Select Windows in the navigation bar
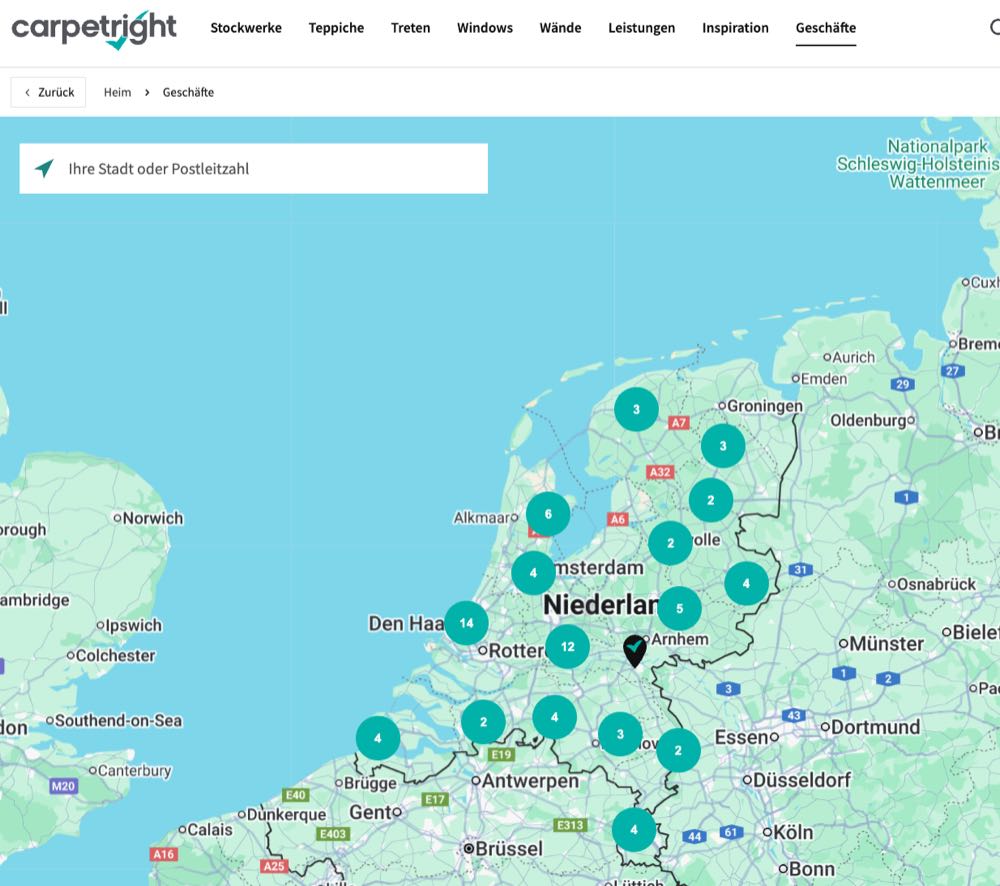The width and height of the screenshot is (1000, 886). coord(485,28)
